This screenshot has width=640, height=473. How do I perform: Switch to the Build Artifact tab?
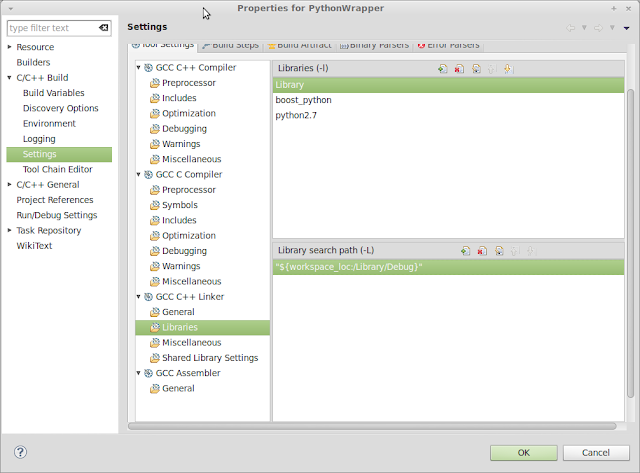tap(300, 45)
